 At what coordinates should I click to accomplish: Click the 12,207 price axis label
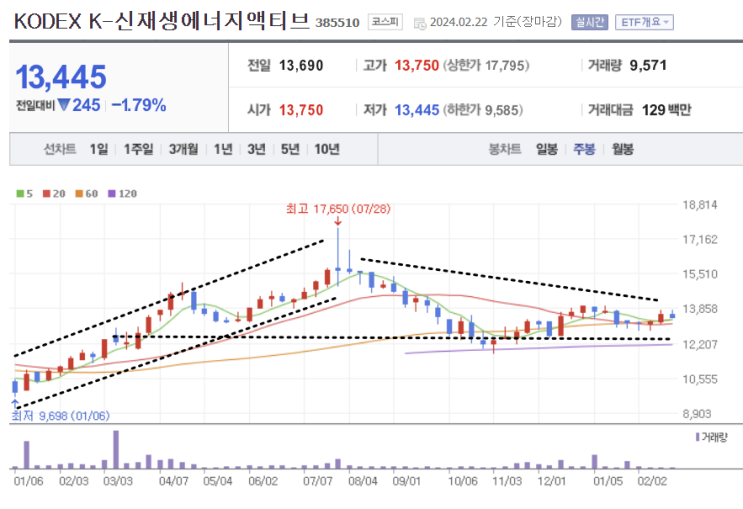[x=700, y=344]
